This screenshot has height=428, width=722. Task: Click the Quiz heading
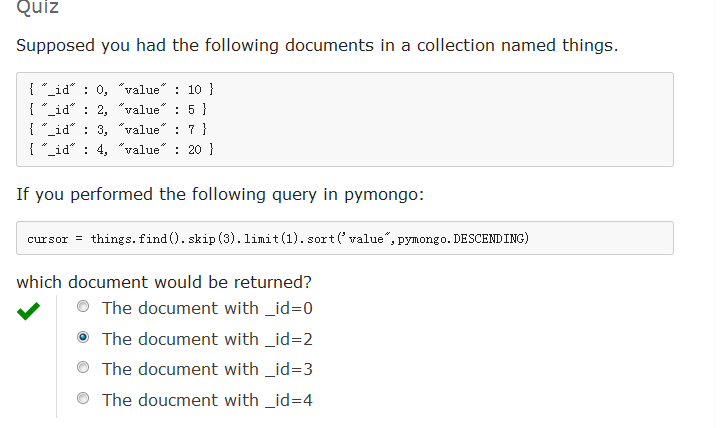point(38,8)
